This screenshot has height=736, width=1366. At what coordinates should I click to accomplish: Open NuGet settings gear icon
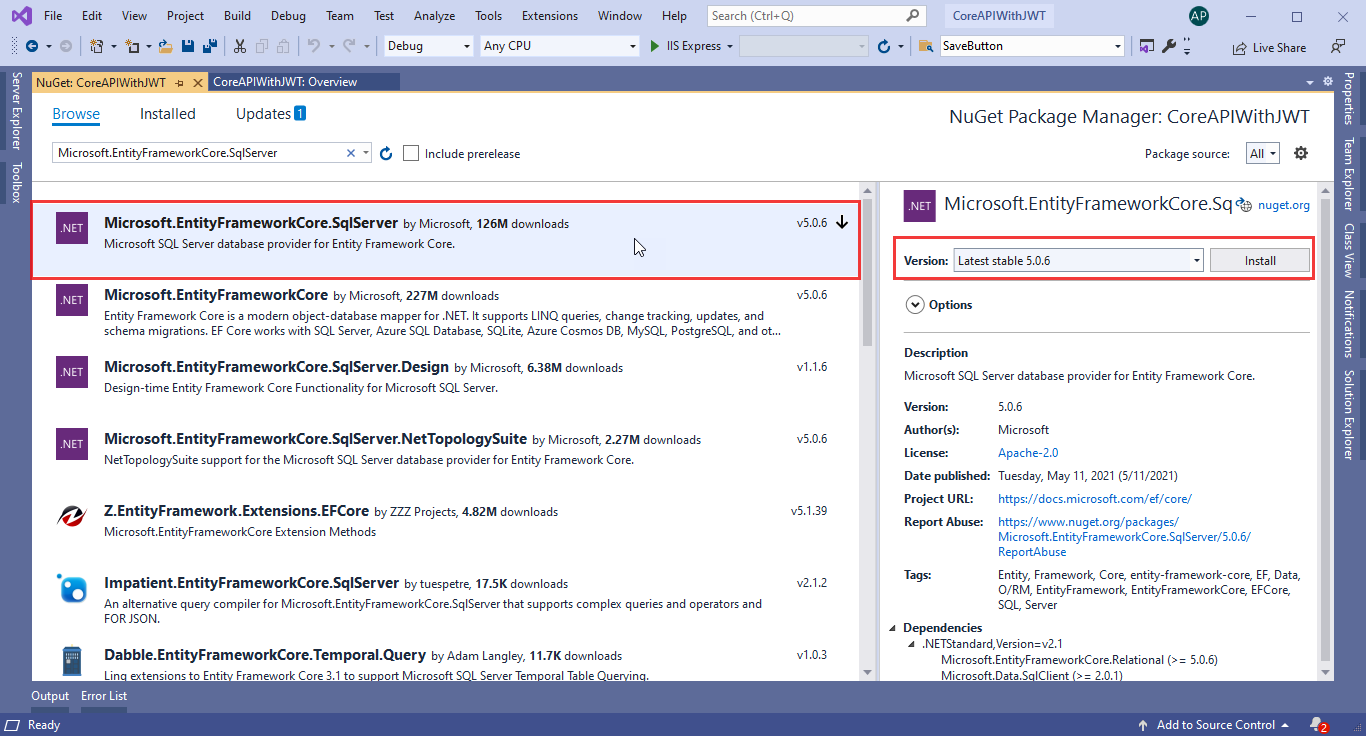point(1301,153)
